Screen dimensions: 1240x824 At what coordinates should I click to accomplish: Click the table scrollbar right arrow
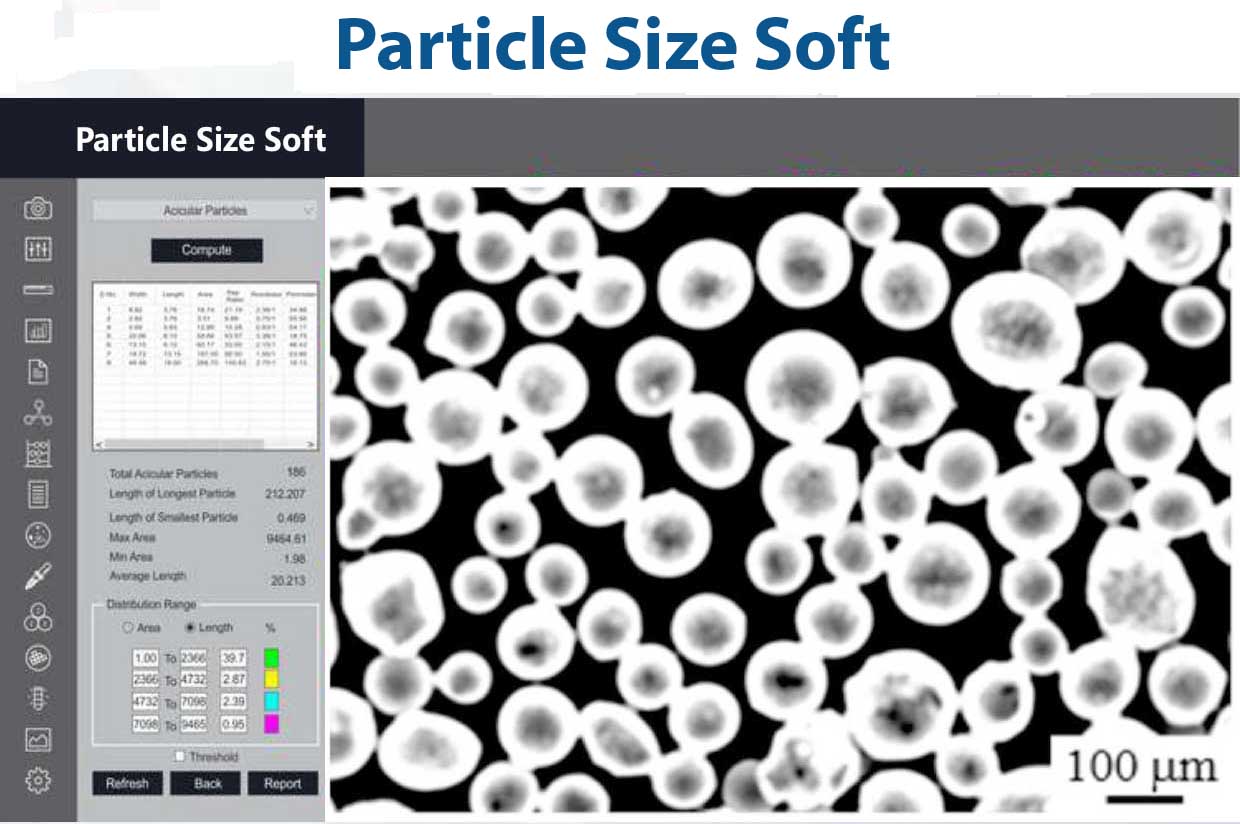(x=311, y=444)
